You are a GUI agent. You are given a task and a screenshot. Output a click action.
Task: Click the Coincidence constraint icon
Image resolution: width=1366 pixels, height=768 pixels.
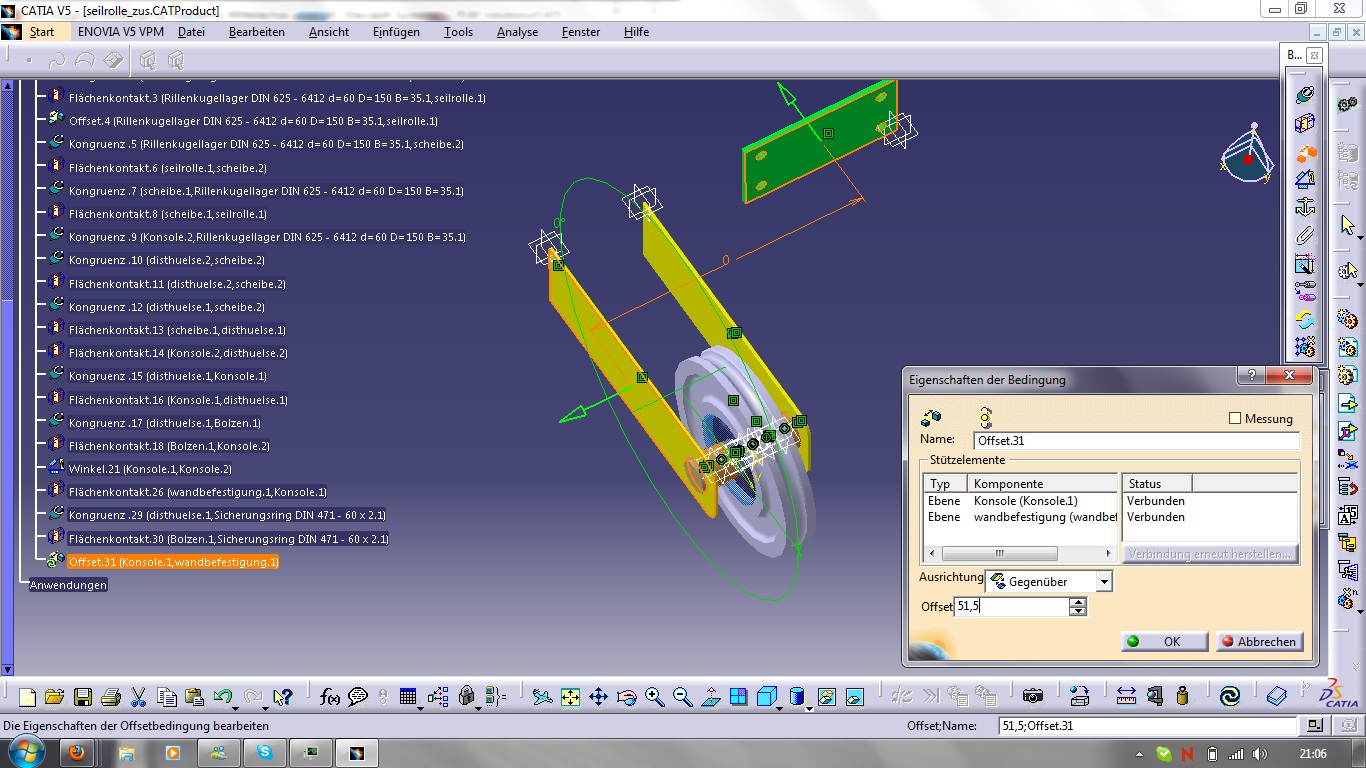[x=1304, y=95]
